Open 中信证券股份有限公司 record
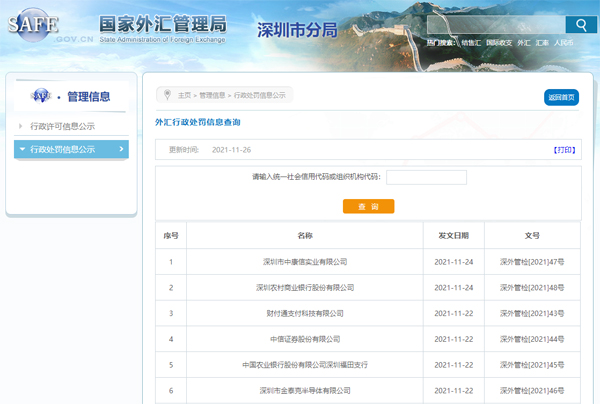The height and width of the screenshot is (404, 600). click(304, 340)
